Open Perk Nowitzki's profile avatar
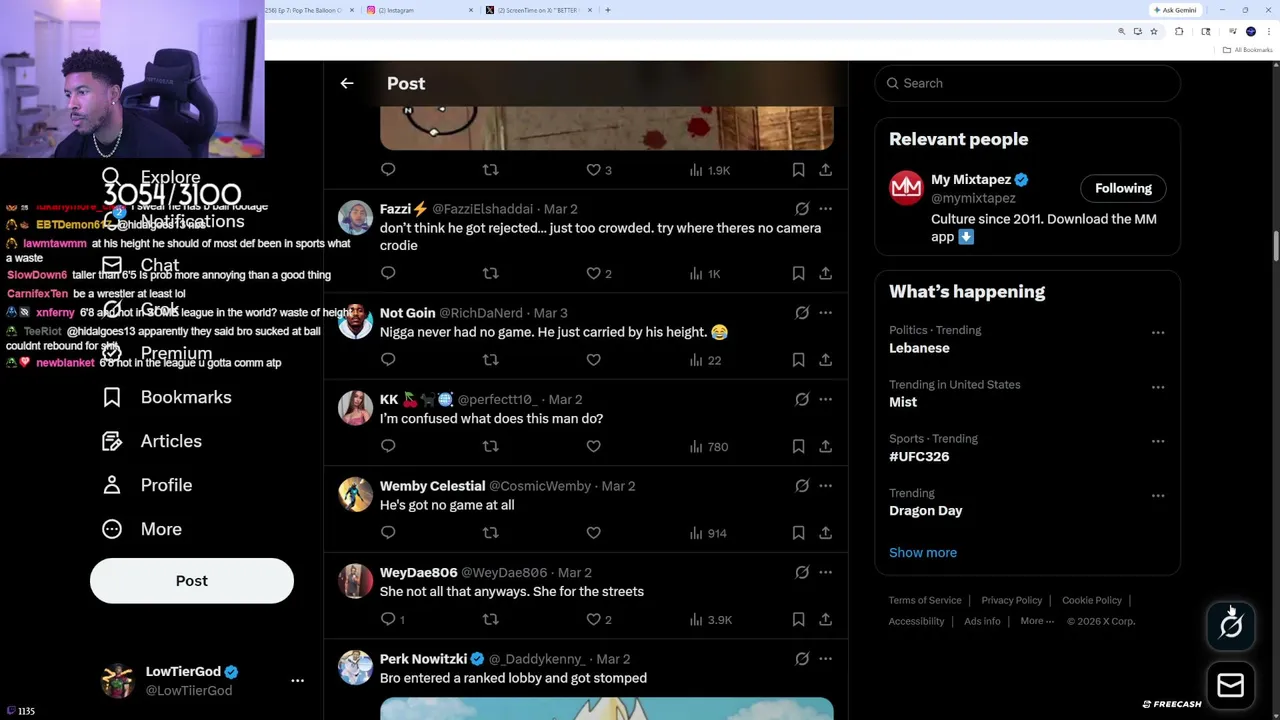This screenshot has height=720, width=1280. click(x=355, y=667)
